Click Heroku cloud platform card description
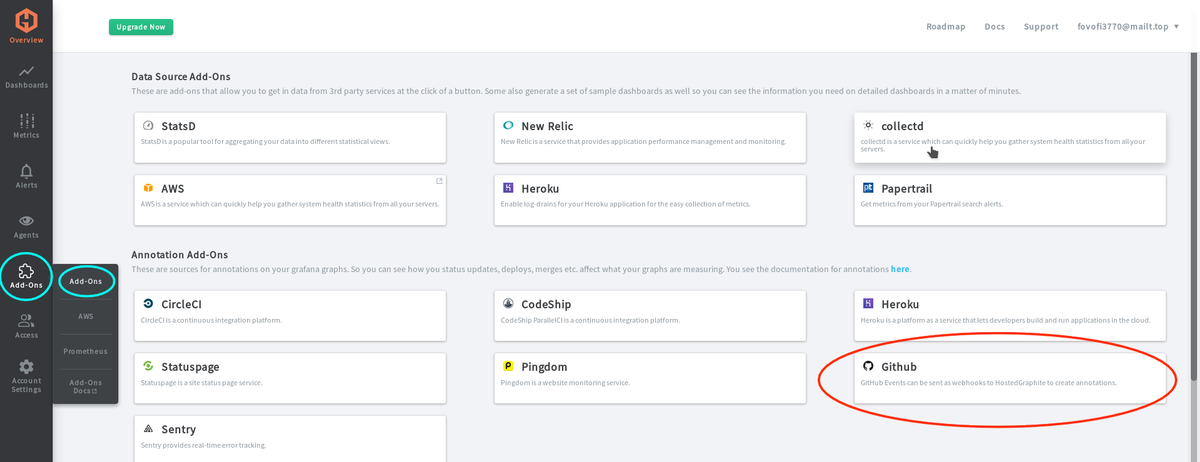The image size is (1200, 462). click(x=1005, y=320)
